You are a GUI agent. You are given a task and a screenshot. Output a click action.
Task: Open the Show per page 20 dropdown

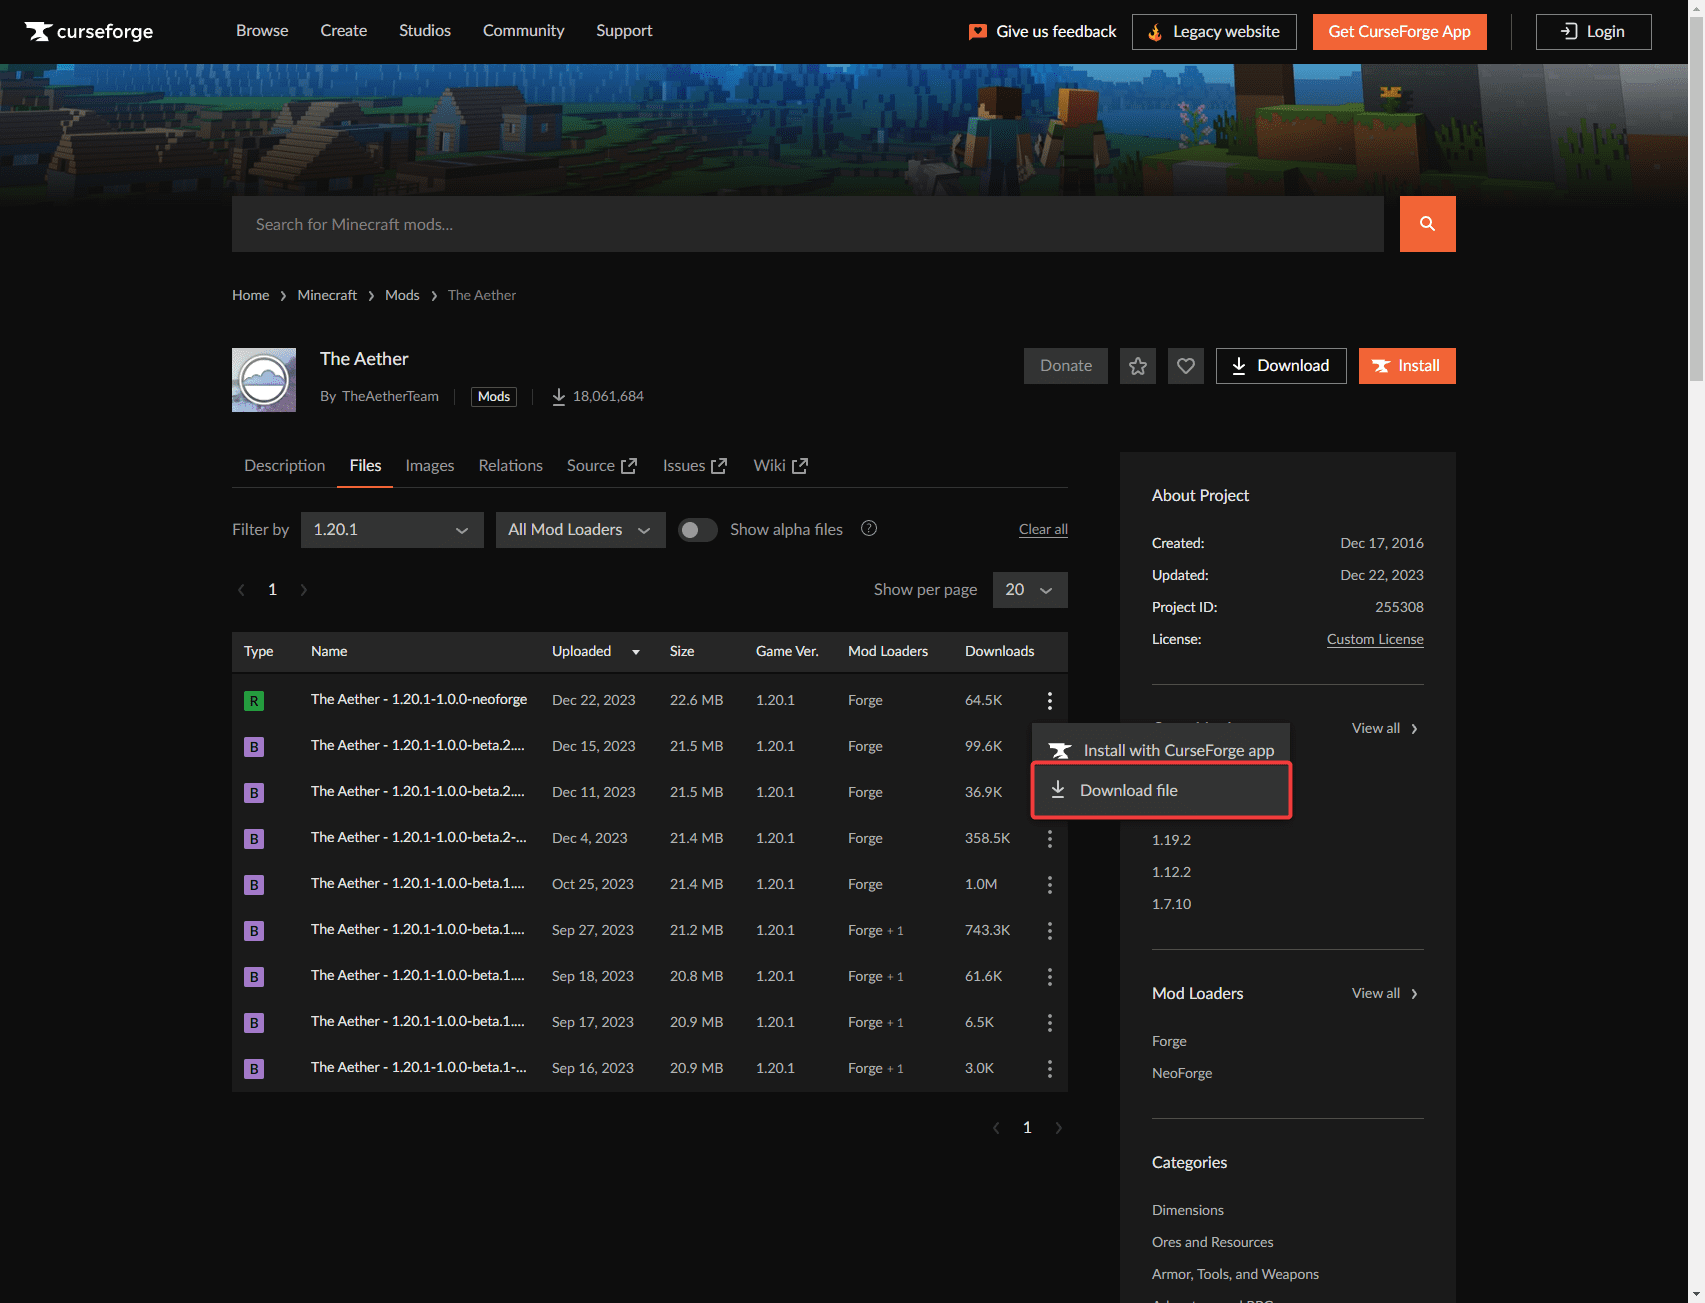(x=1030, y=590)
